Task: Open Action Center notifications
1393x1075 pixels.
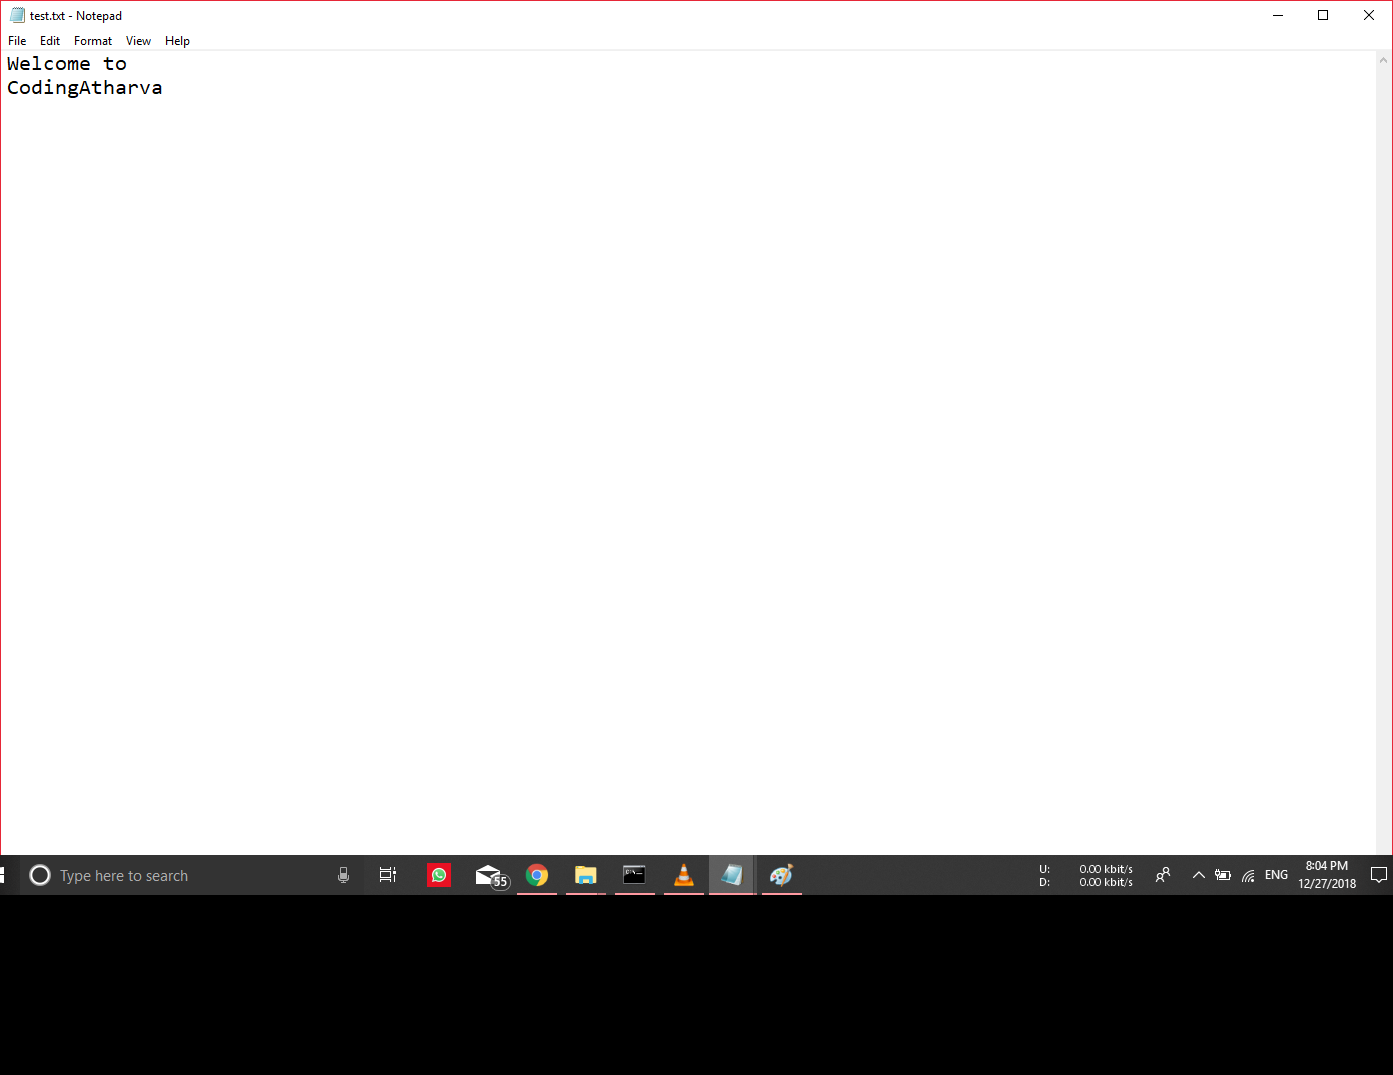Action: point(1378,874)
